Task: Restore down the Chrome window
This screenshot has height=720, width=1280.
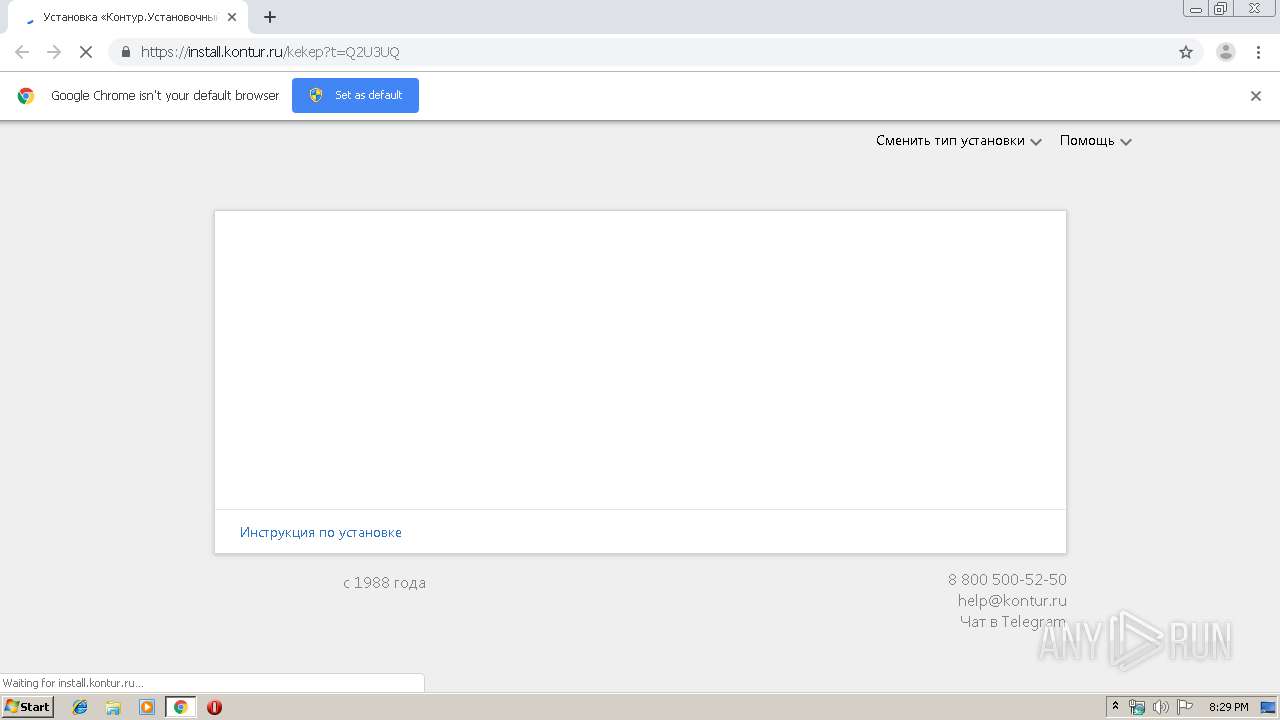Action: pyautogui.click(x=1220, y=8)
